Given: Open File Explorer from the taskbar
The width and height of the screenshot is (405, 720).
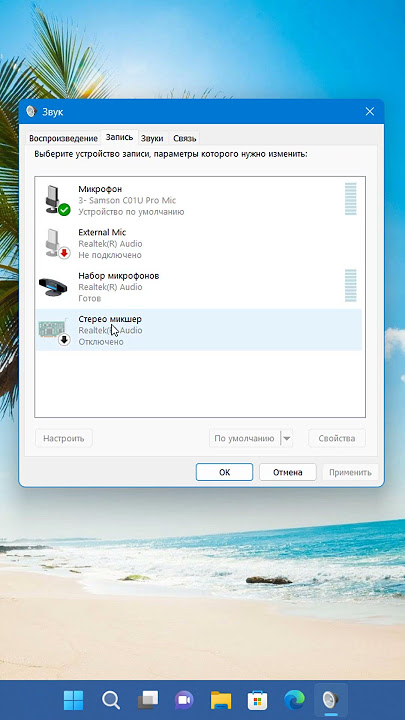Looking at the screenshot, I should pyautogui.click(x=221, y=700).
